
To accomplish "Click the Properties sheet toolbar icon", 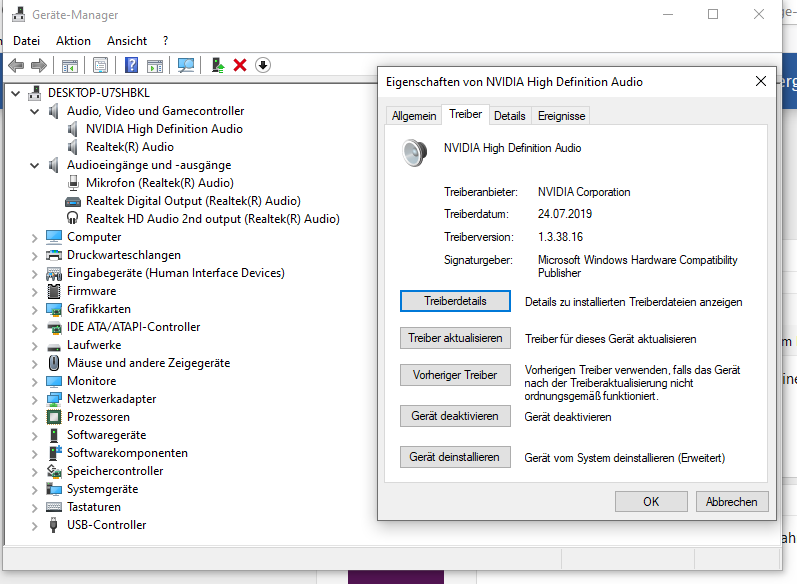I will pyautogui.click(x=101, y=65).
